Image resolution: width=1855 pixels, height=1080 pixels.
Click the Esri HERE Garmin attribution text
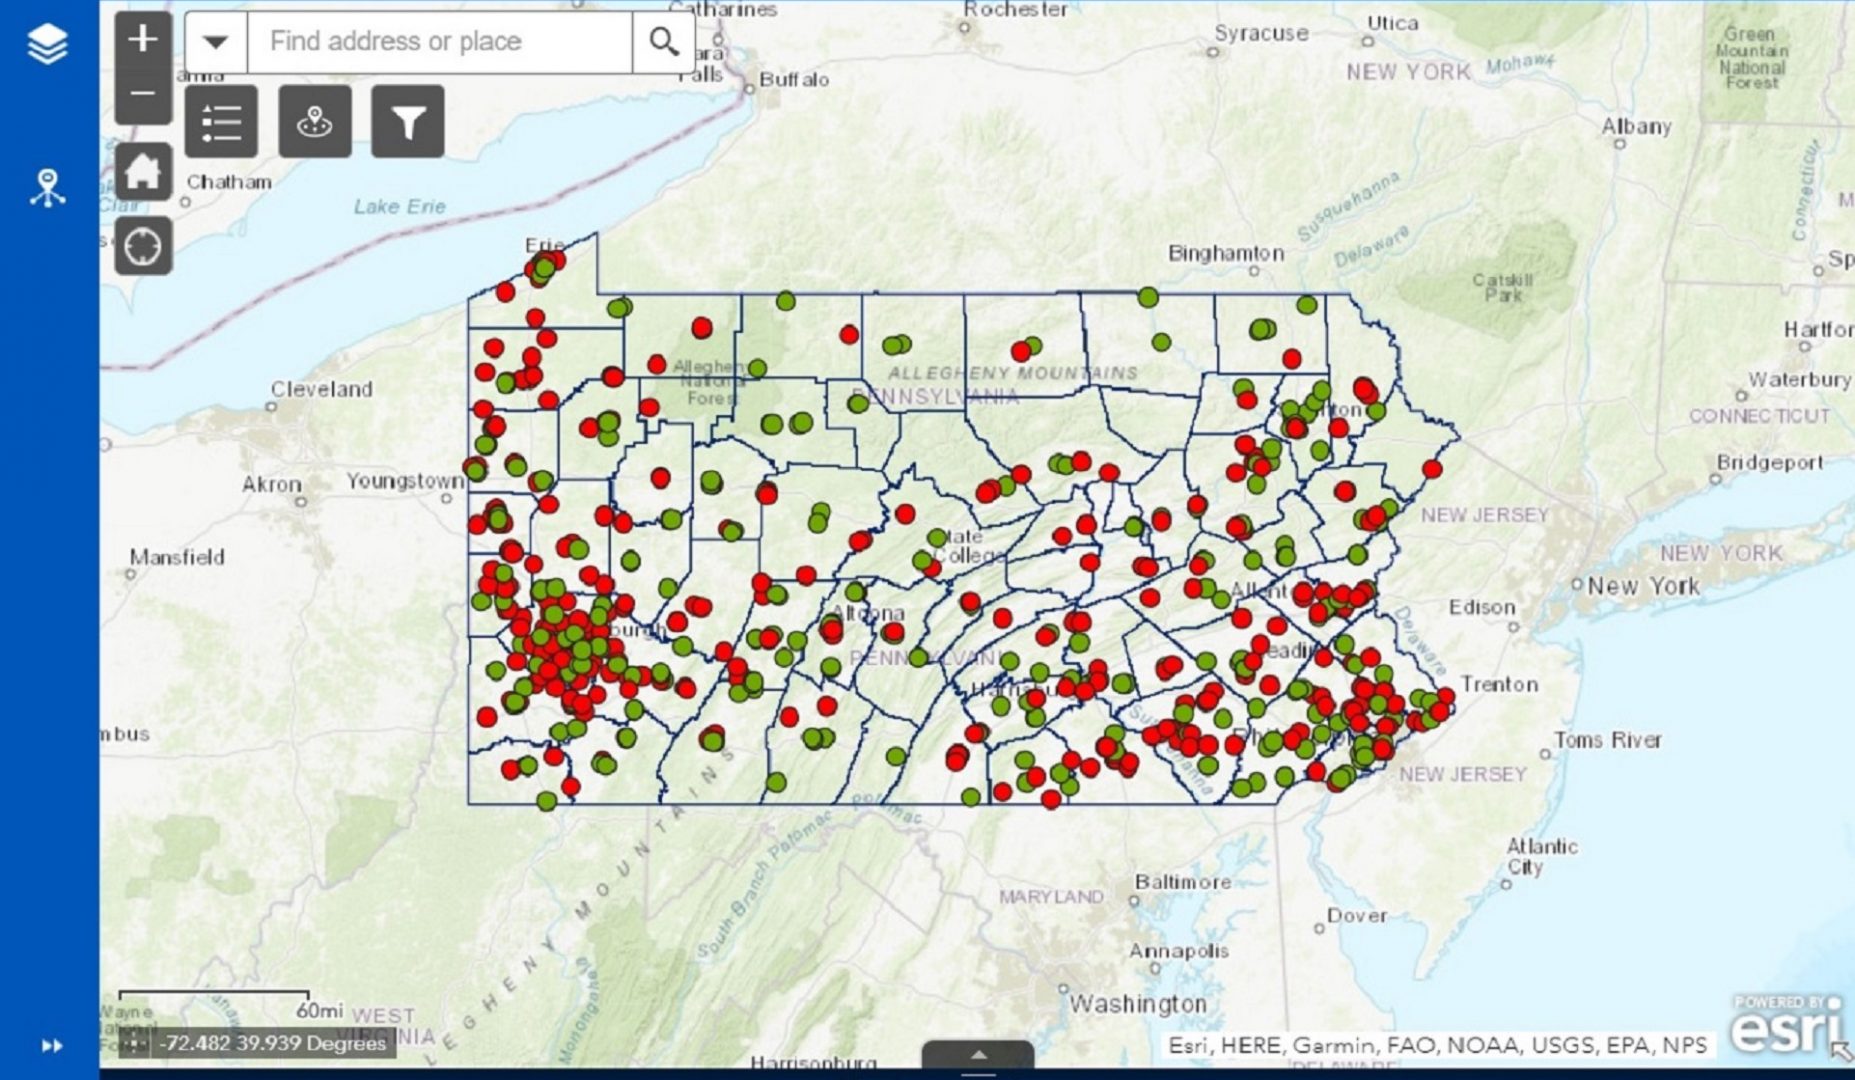[1437, 1043]
